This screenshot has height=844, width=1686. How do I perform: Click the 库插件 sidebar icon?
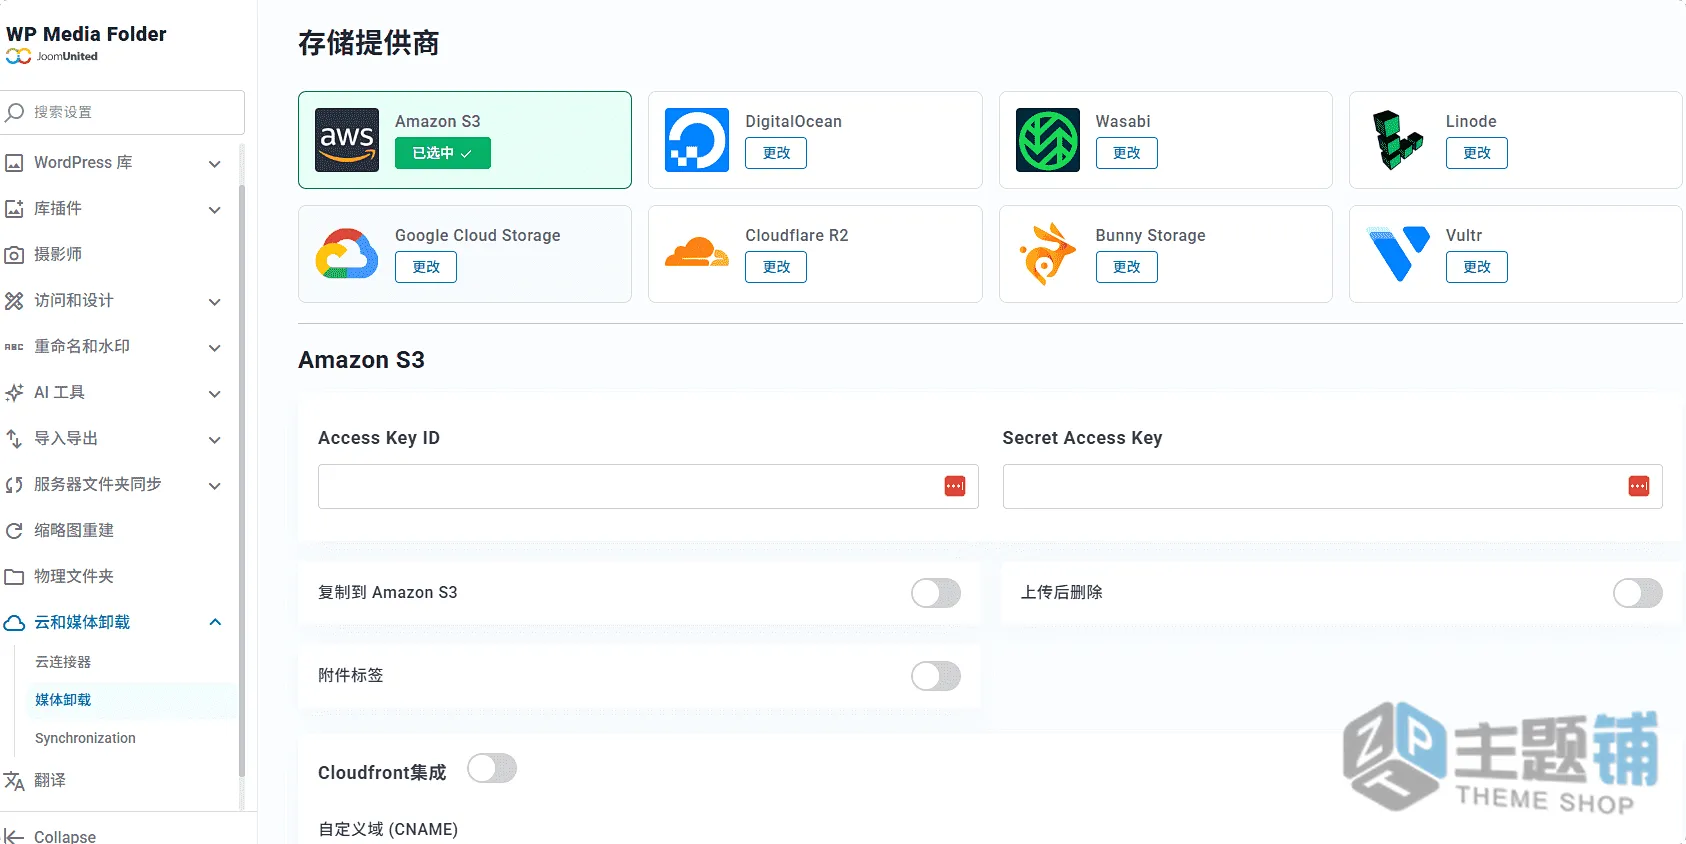pos(14,209)
